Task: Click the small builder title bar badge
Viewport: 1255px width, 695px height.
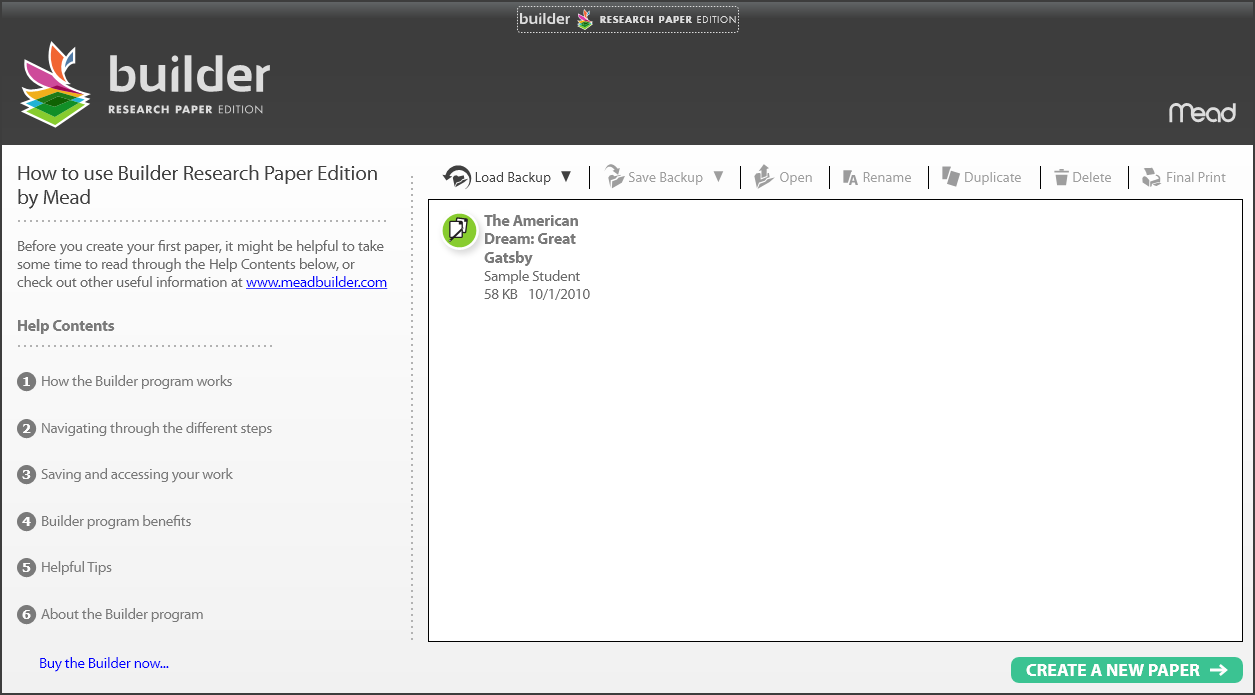Action: [x=628, y=19]
